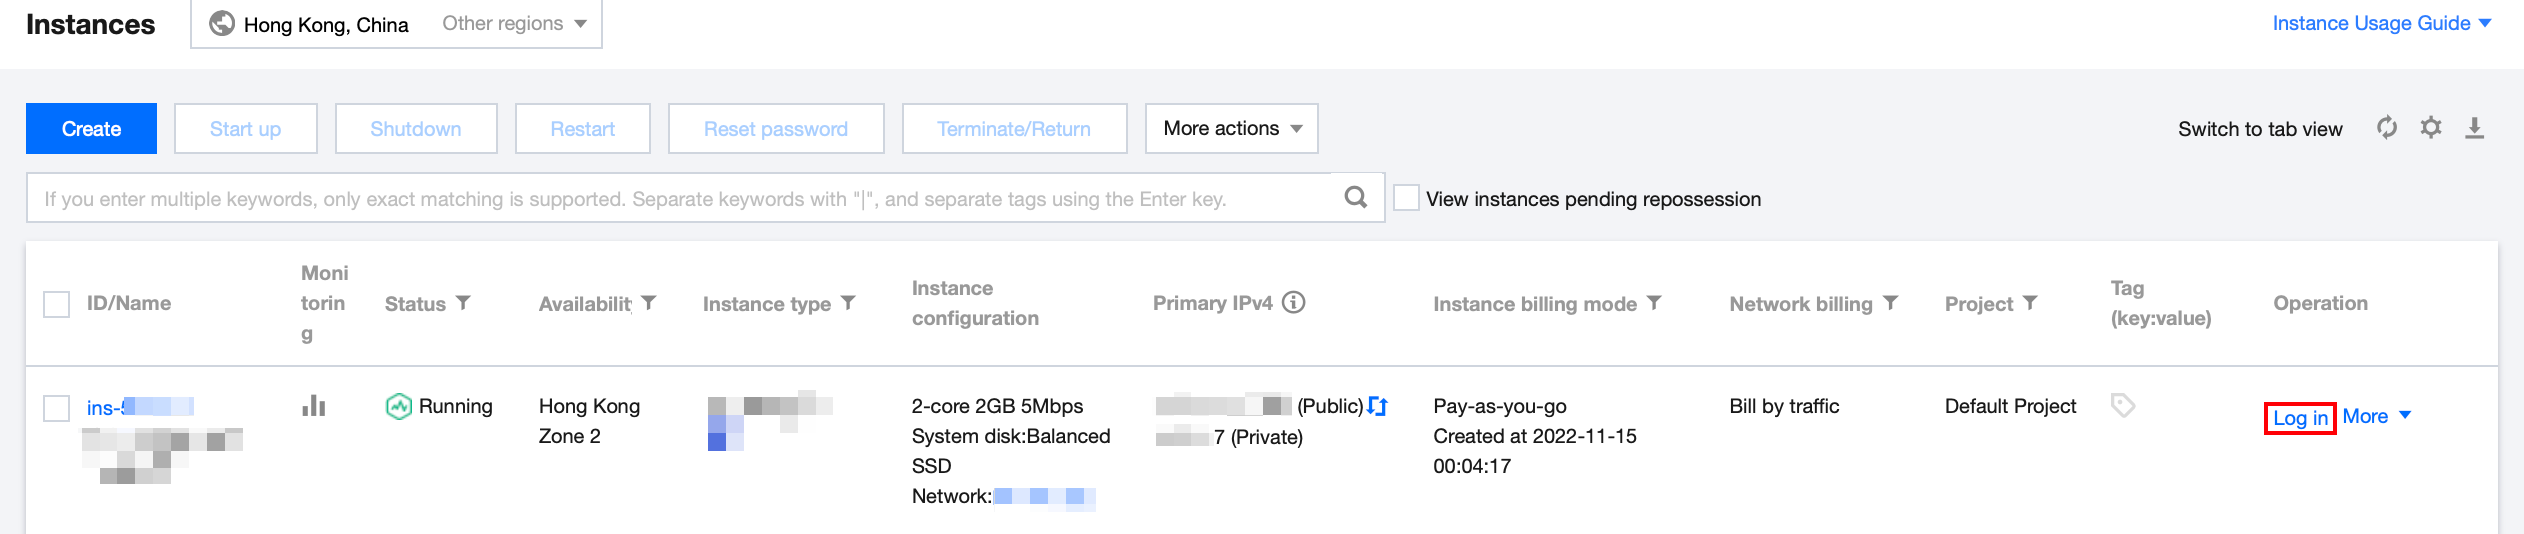2524x534 pixels.
Task: Open the More actions dropdown
Action: (1231, 129)
